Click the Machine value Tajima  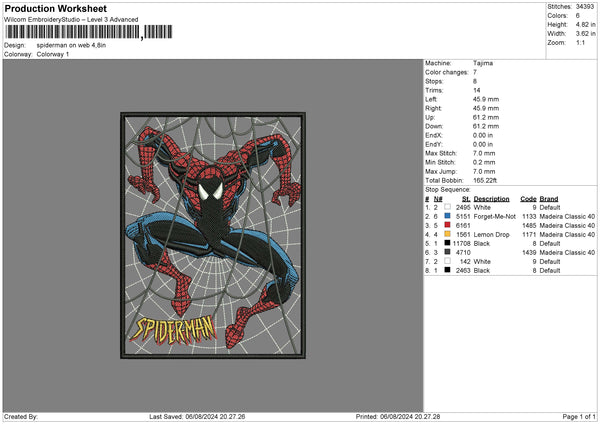[x=483, y=63]
